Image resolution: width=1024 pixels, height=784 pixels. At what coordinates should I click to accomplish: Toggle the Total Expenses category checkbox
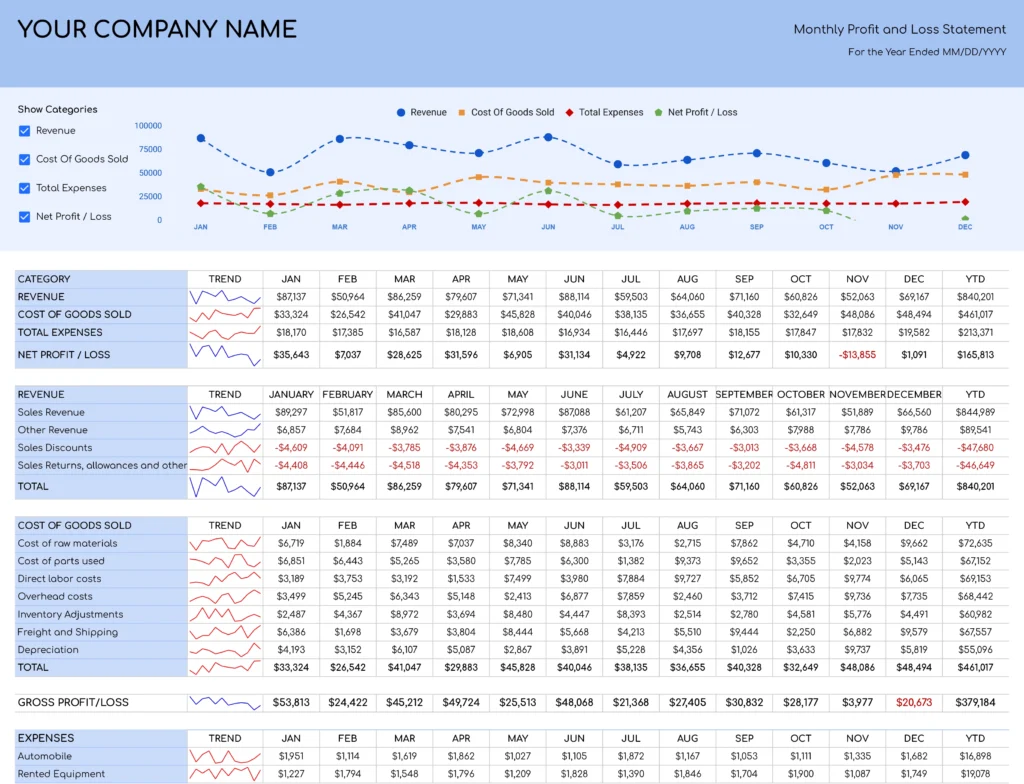(x=25, y=188)
